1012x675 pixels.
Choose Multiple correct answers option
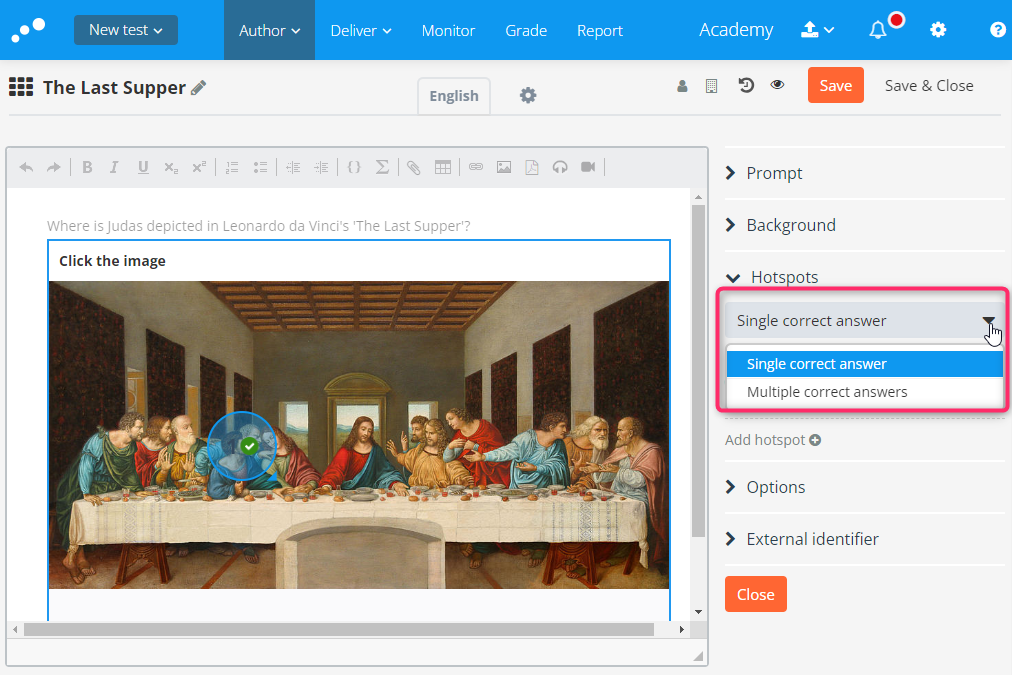click(864, 392)
